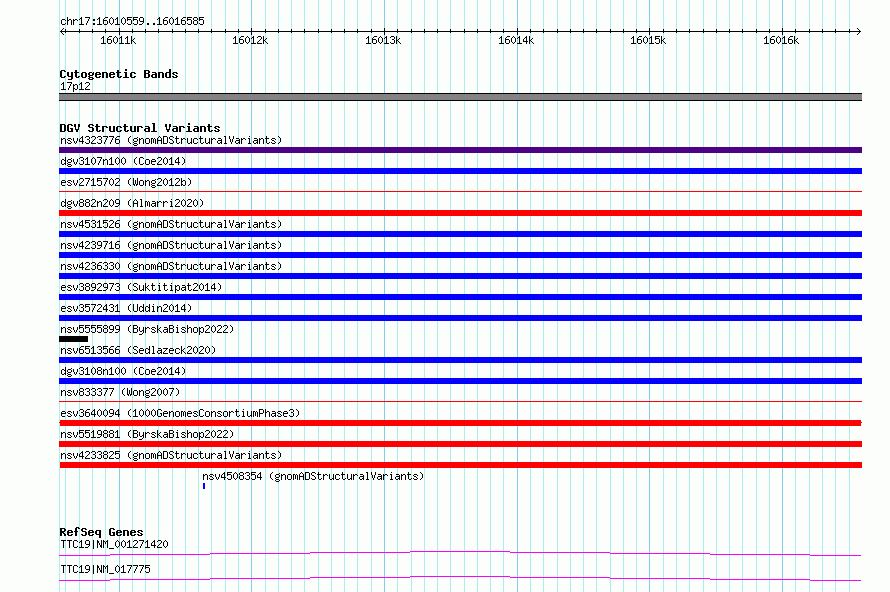890x592 pixels.
Task: Click the thin red line of nsv833377
Action: [x=460, y=402]
